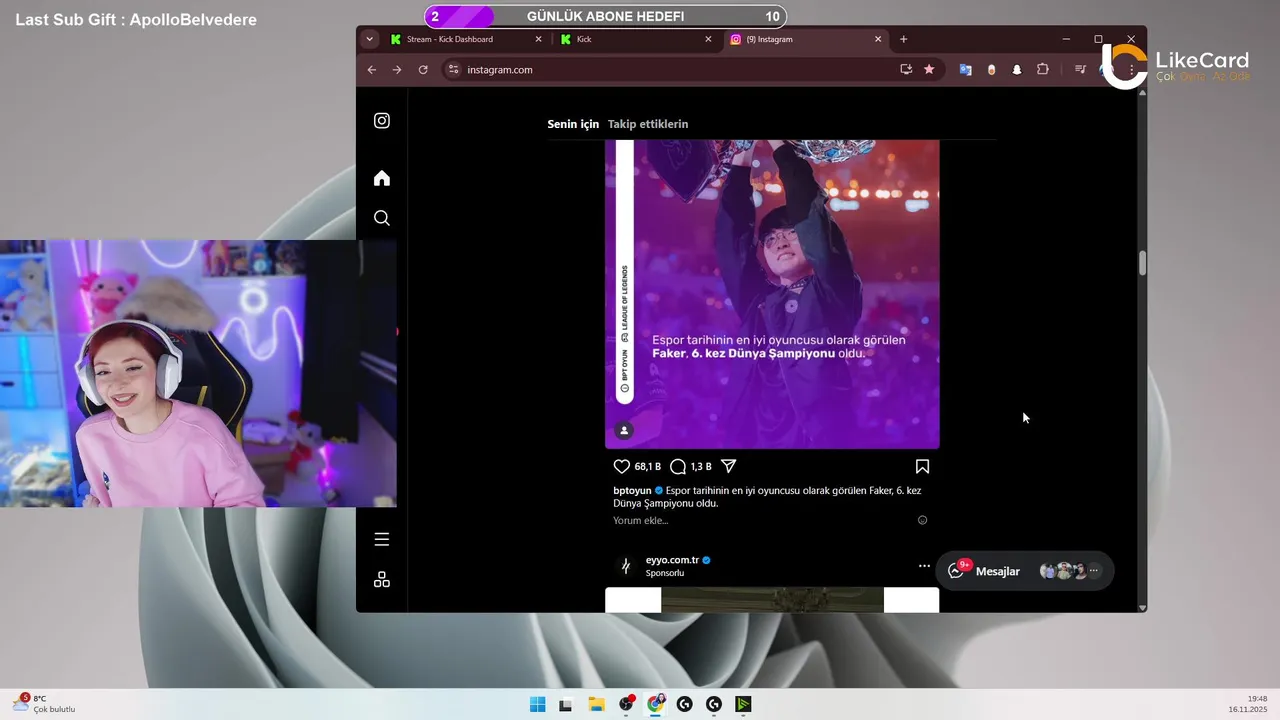1280x720 pixels.
Task: Close the Kick tab
Action: (x=709, y=39)
